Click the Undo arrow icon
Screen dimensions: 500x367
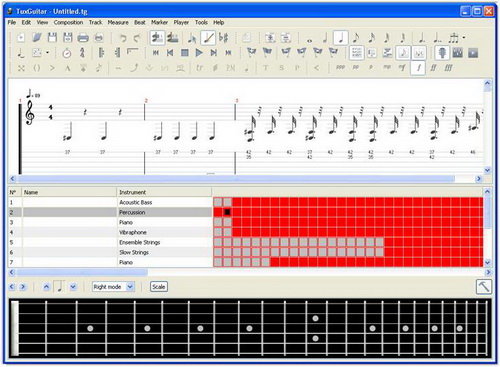(123, 38)
